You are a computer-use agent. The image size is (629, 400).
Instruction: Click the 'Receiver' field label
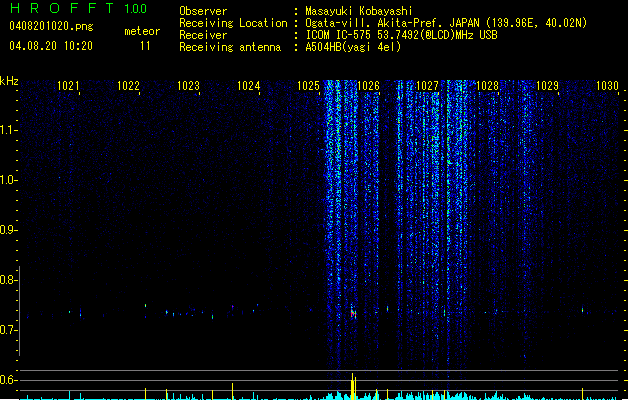(x=203, y=35)
